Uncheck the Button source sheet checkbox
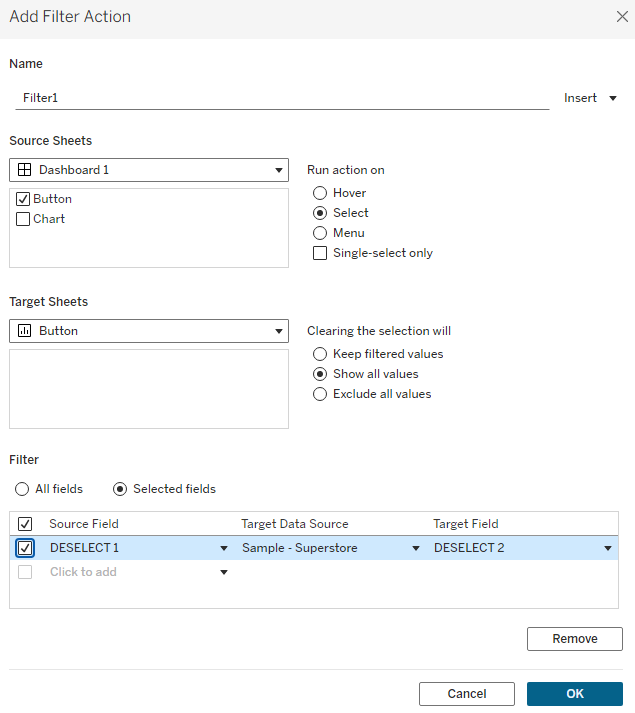 pos(23,199)
